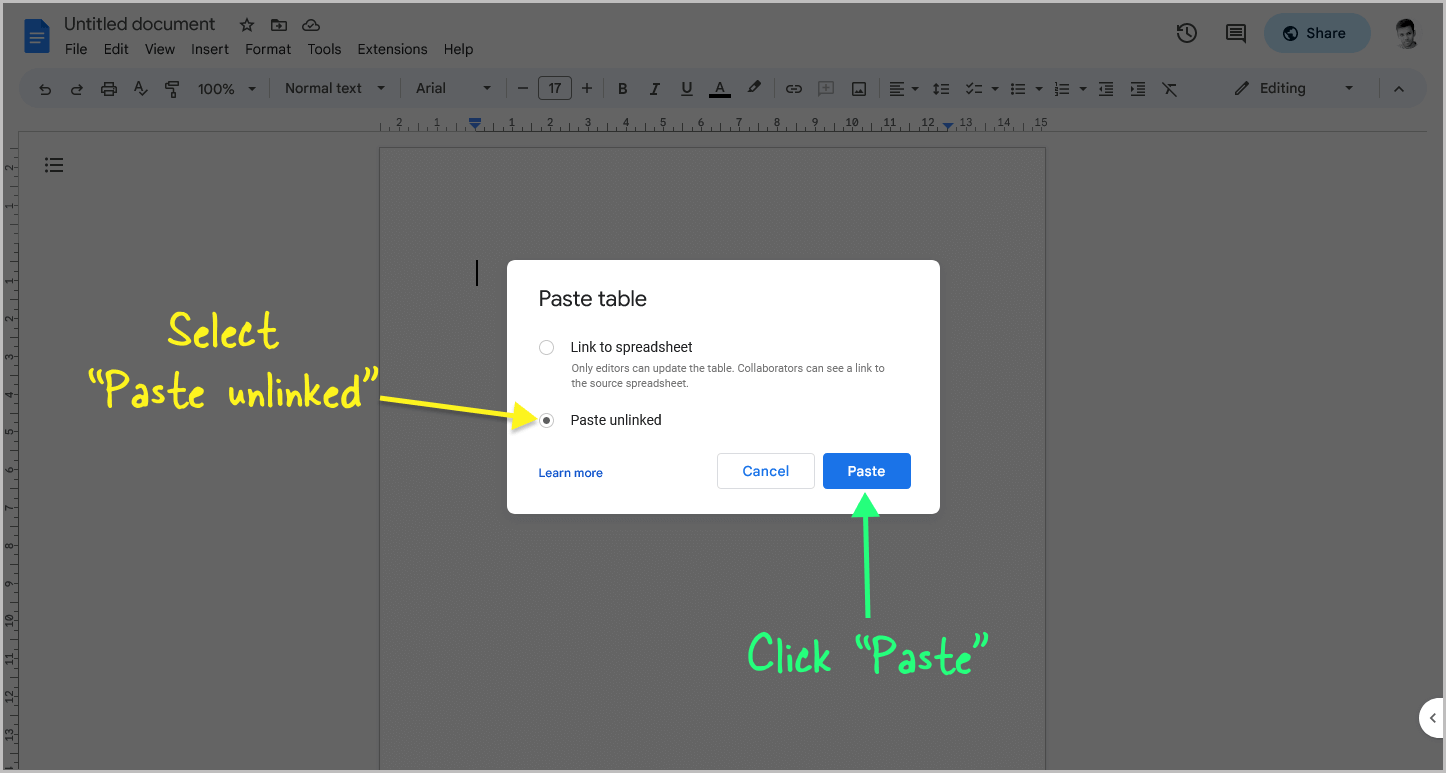Viewport: 1446px width, 773px height.
Task: Open the Extensions menu
Action: [x=392, y=49]
